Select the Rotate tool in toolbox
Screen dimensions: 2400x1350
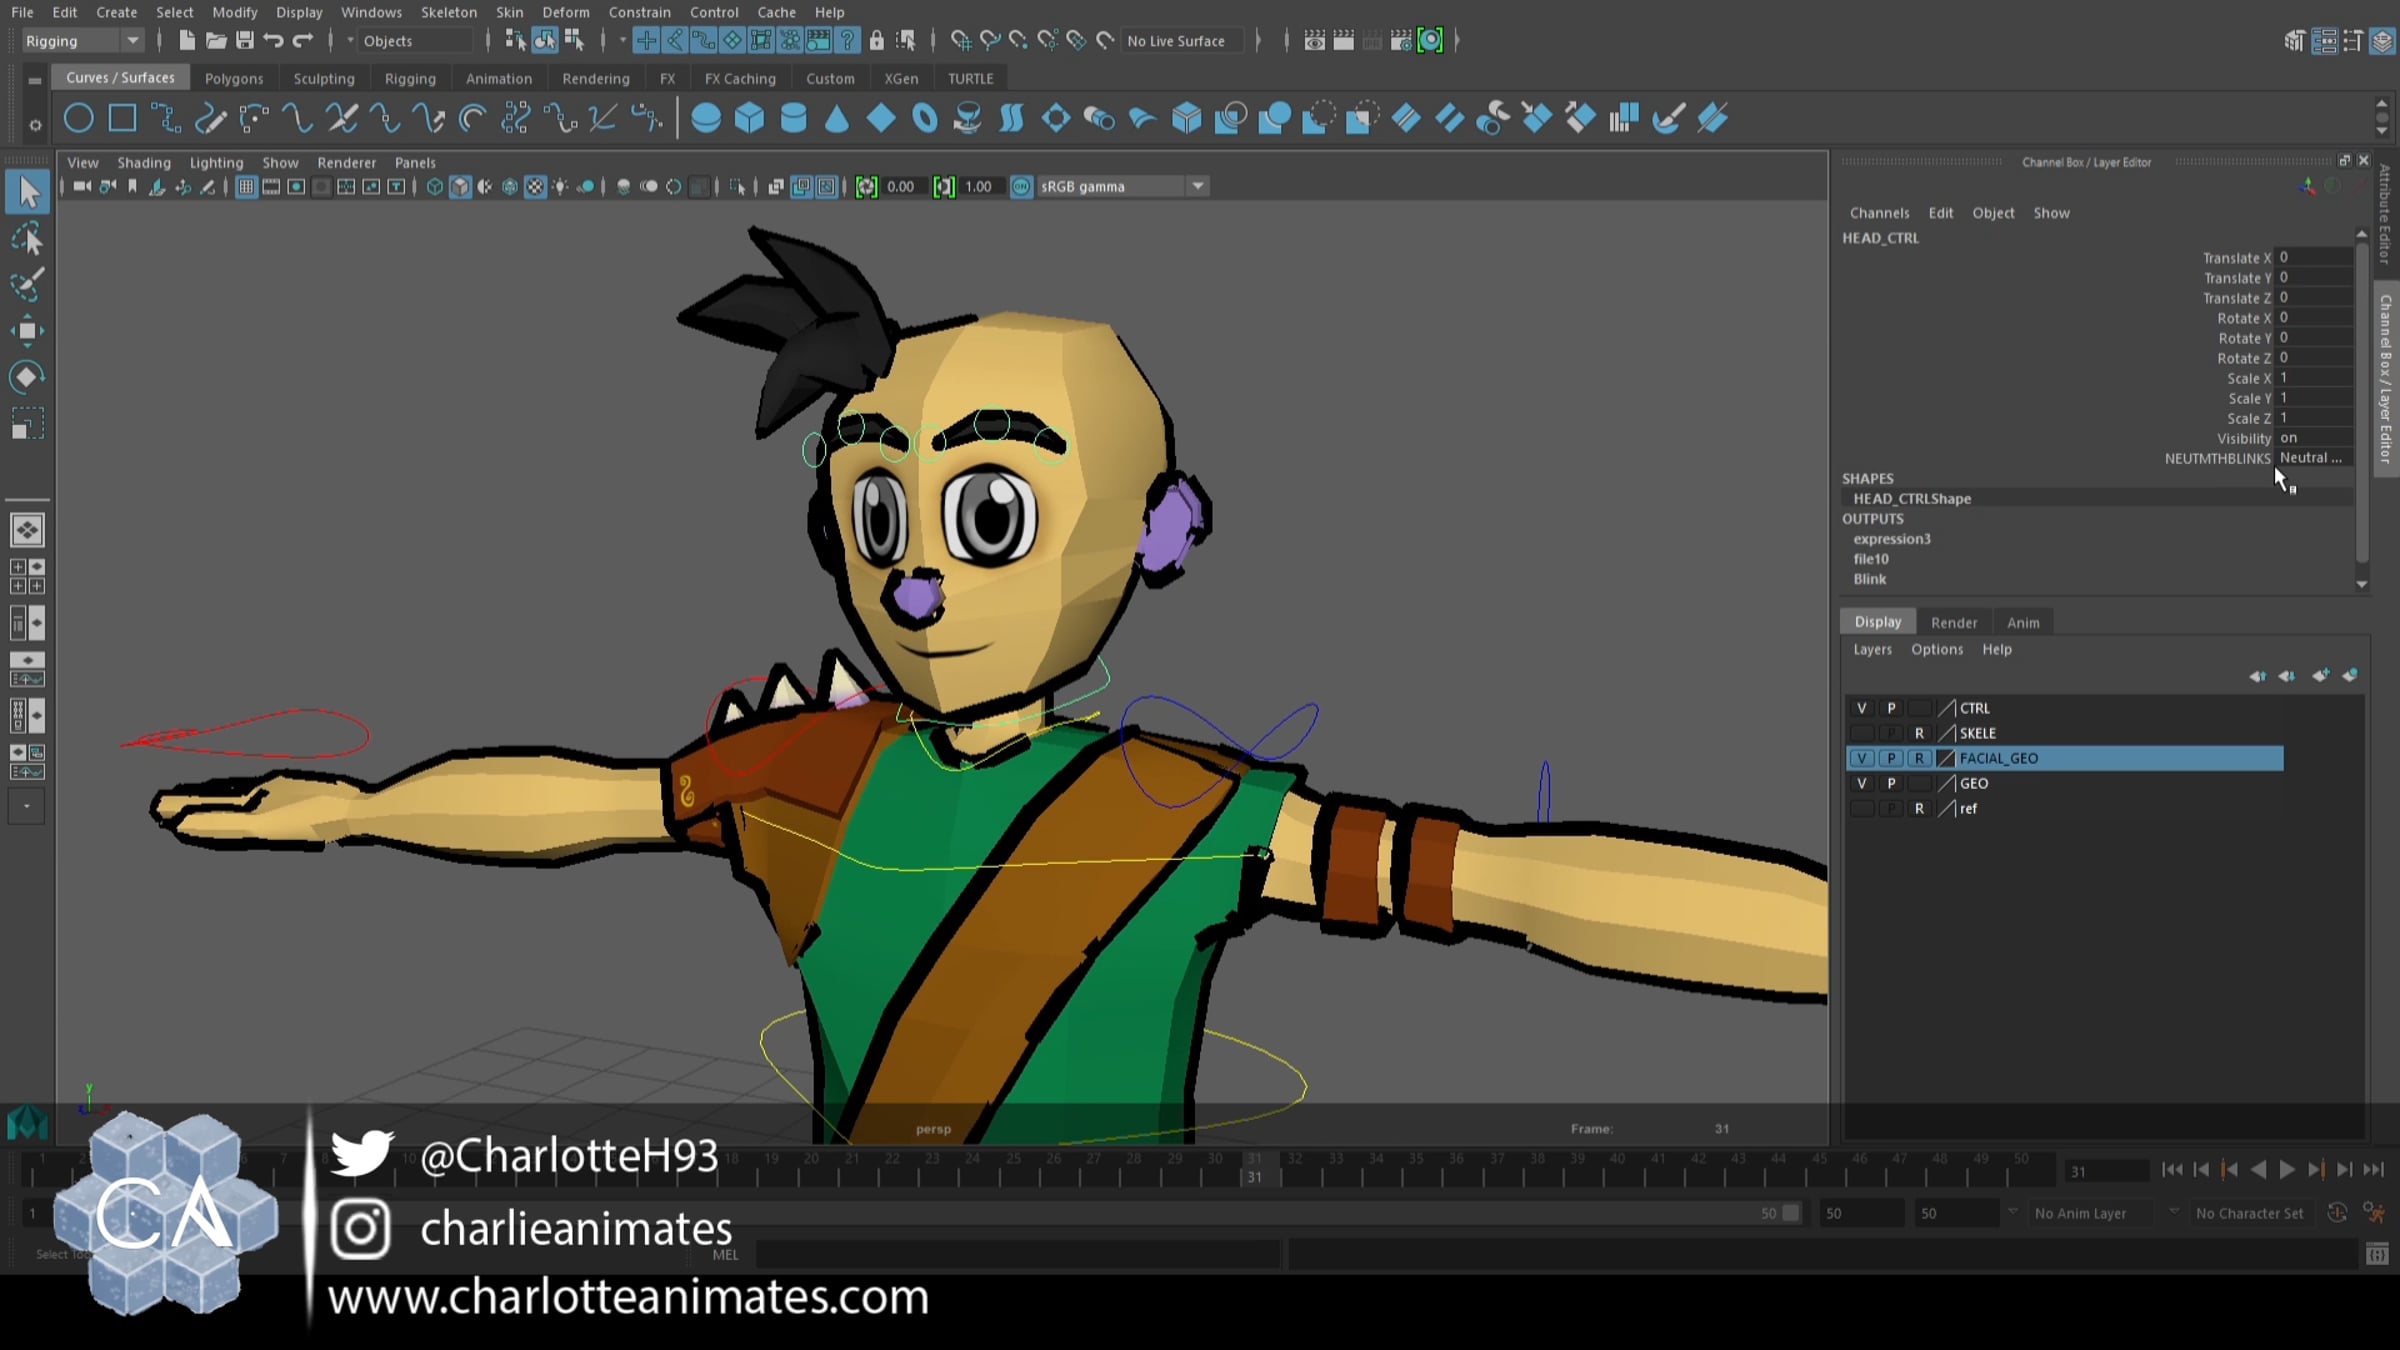click(x=27, y=377)
